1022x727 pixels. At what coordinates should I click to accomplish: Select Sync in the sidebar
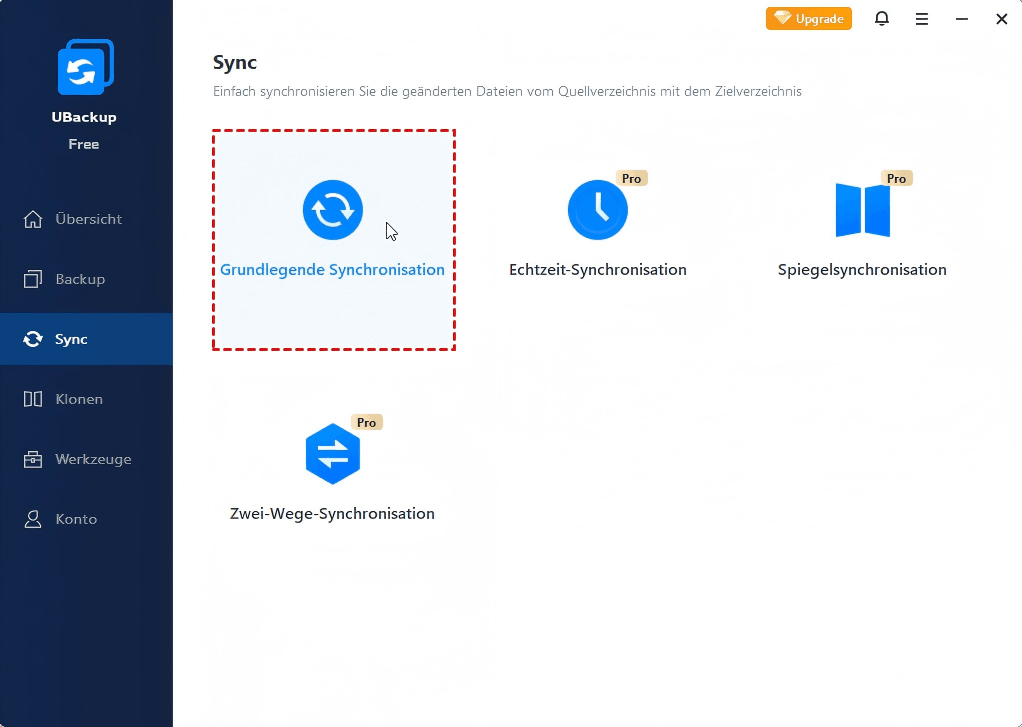tap(71, 339)
